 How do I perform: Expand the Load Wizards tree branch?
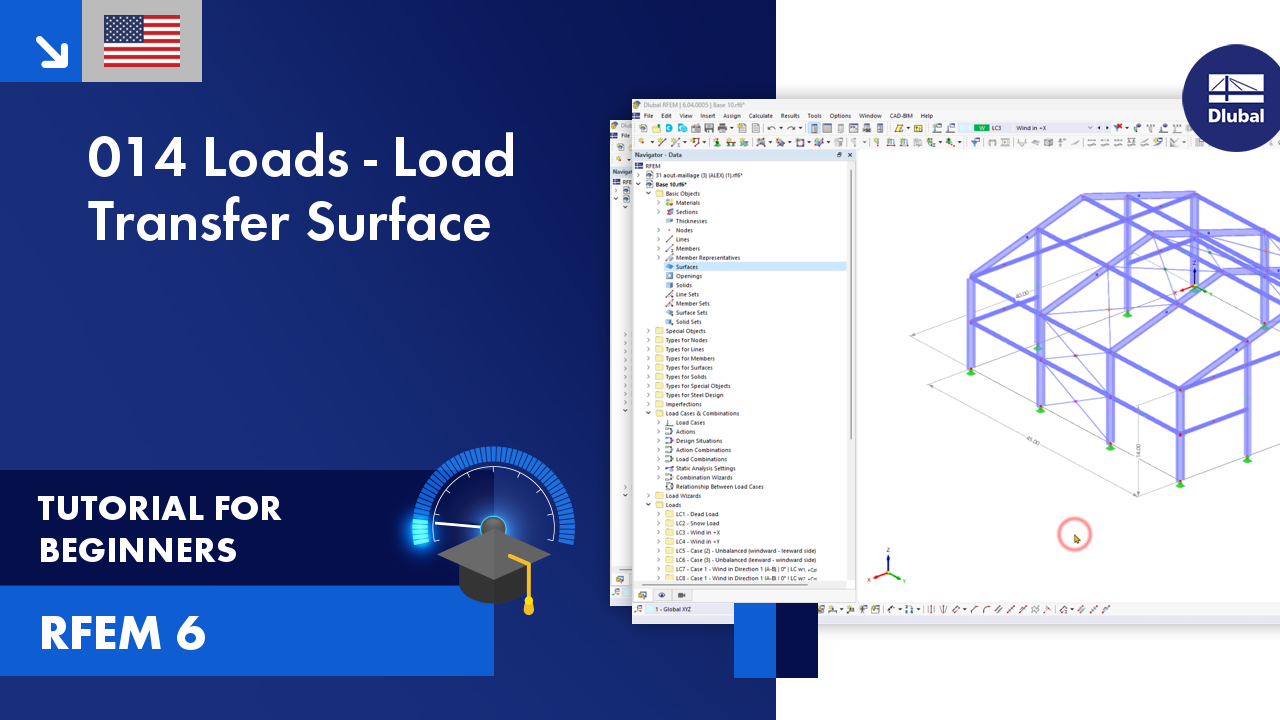coord(648,496)
